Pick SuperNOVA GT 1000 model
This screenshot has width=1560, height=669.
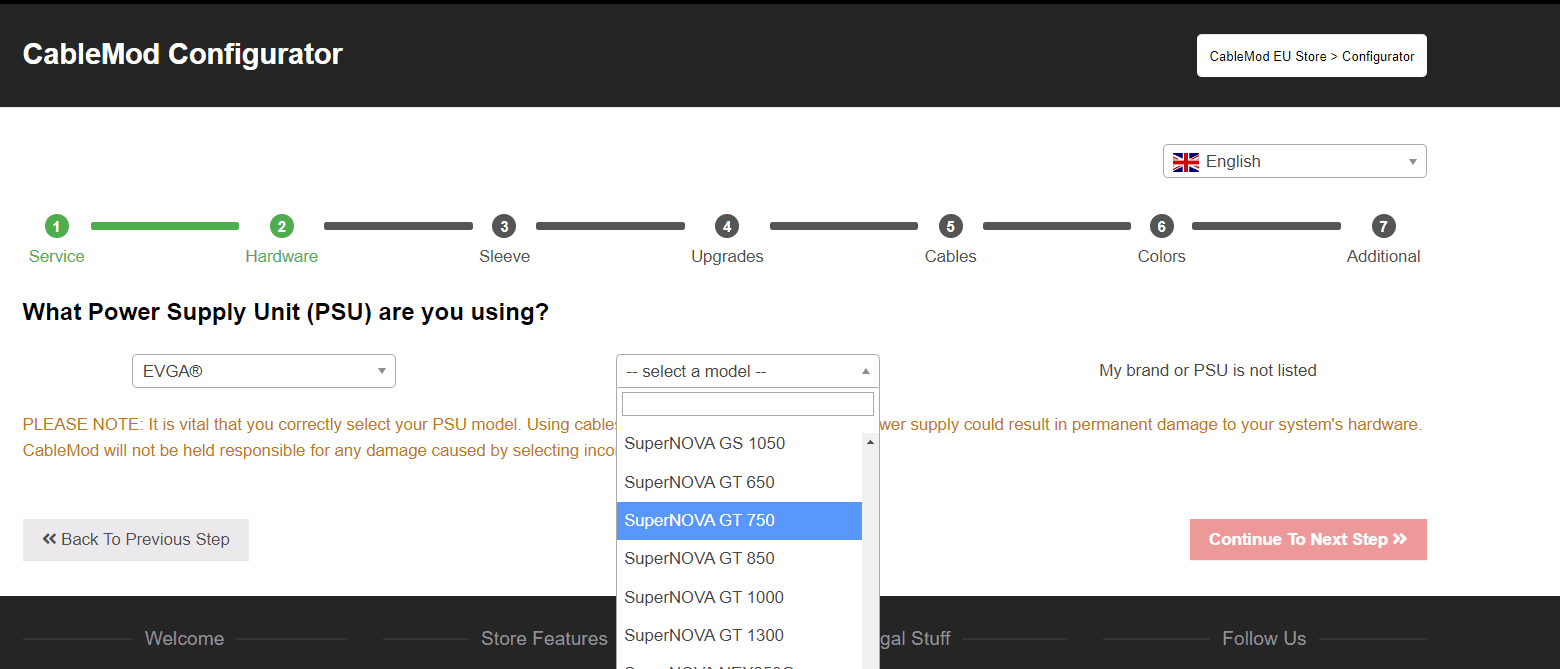[x=739, y=597]
